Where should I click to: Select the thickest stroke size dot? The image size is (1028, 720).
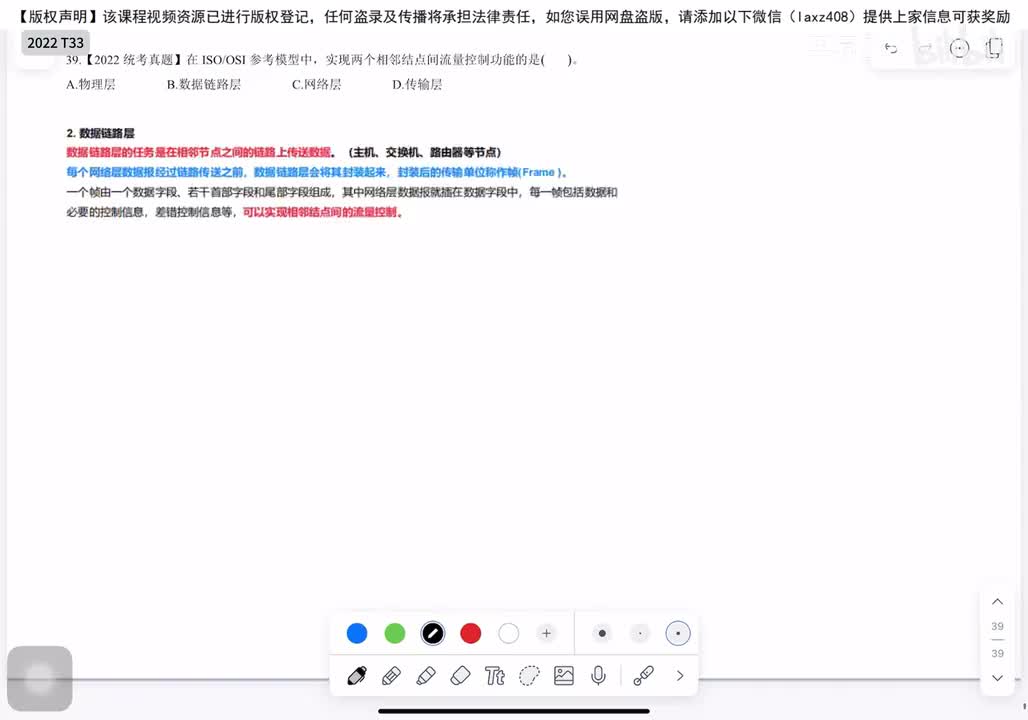coord(602,633)
